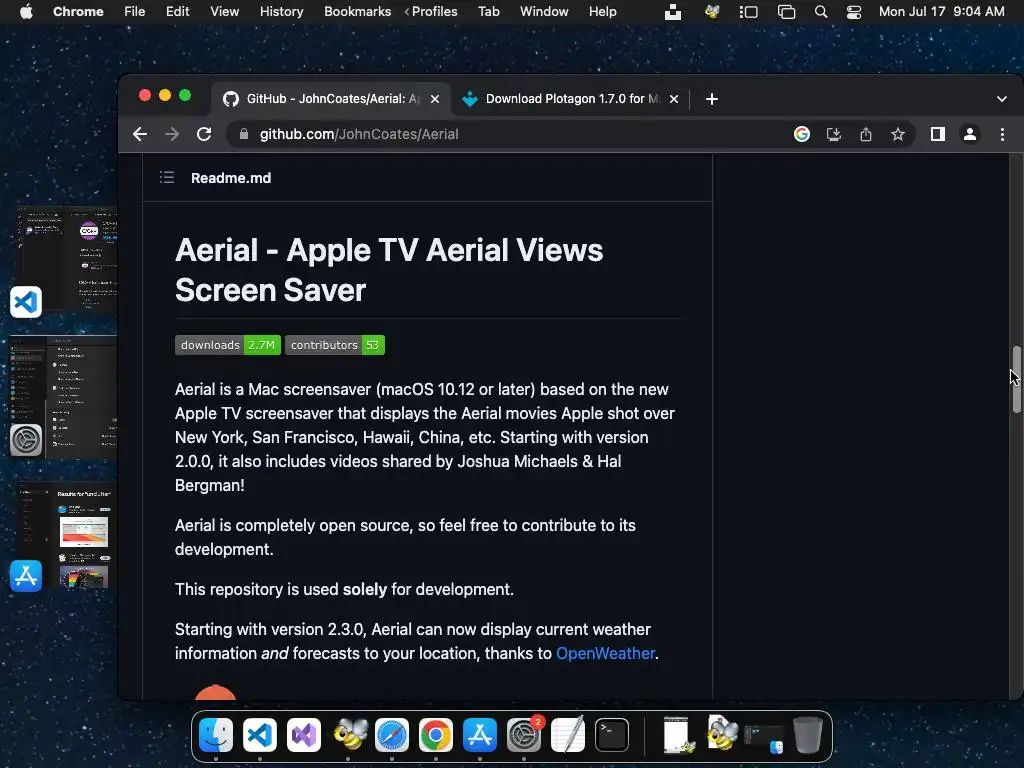
Task: Switch to System Settings window in Stage Manager
Action: pyautogui.click(x=64, y=397)
